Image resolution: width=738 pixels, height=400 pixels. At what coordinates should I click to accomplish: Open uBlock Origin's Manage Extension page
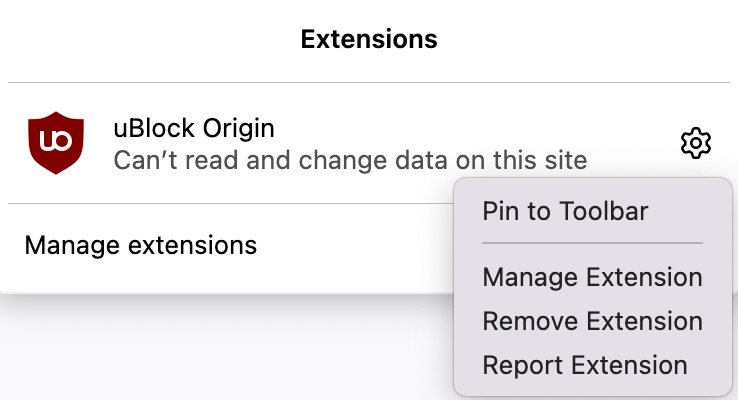592,277
